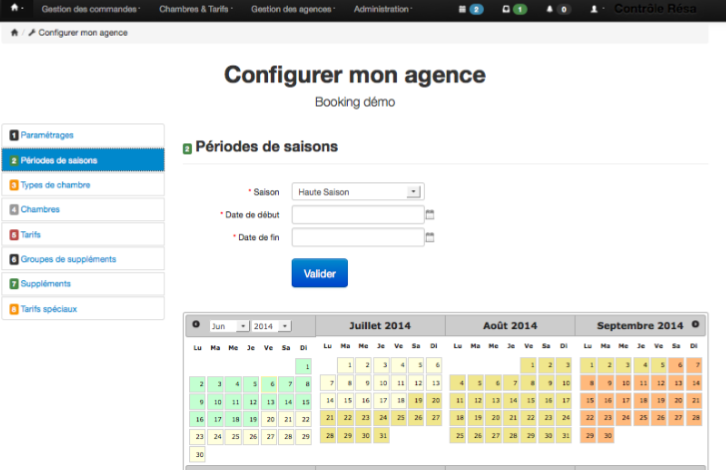Click the breadcrumb home icon

[14, 33]
